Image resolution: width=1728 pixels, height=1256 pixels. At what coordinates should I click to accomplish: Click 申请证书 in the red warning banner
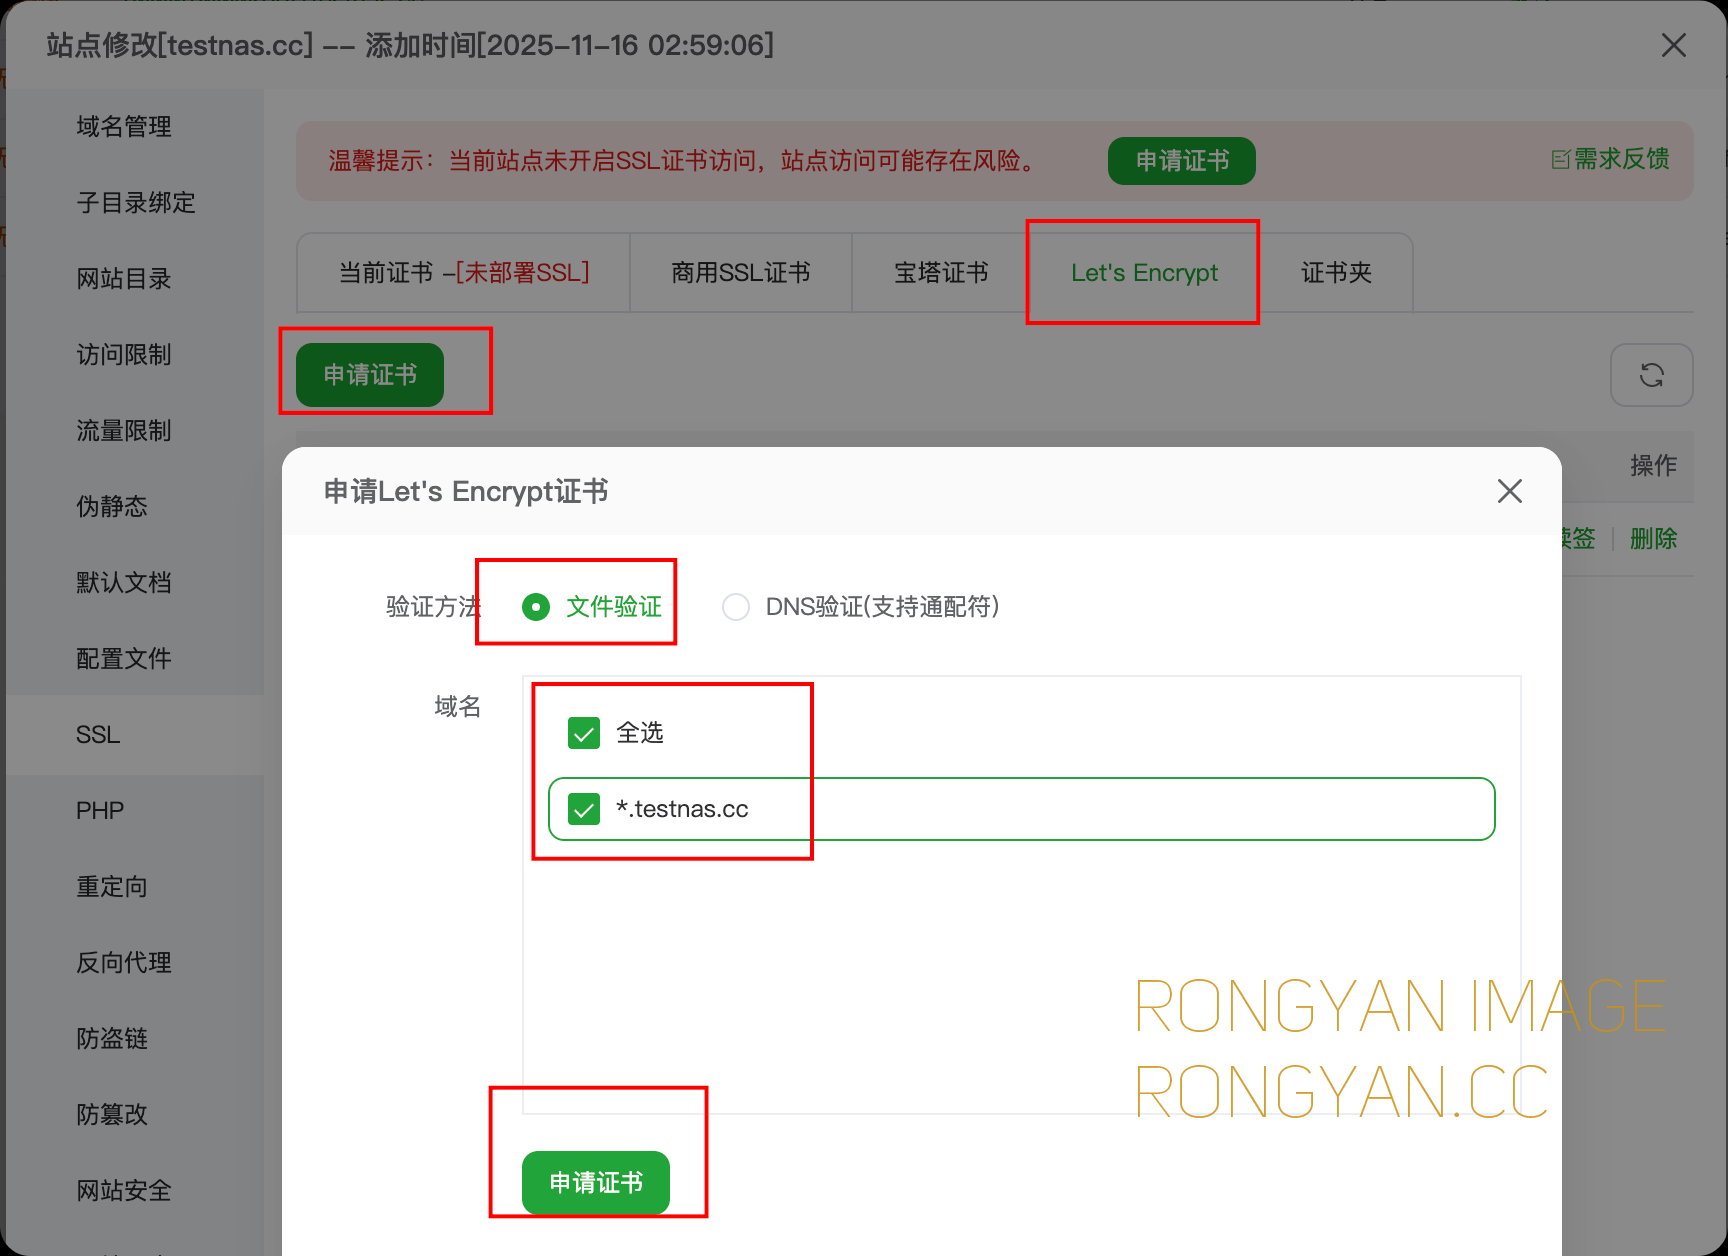pyautogui.click(x=1182, y=161)
